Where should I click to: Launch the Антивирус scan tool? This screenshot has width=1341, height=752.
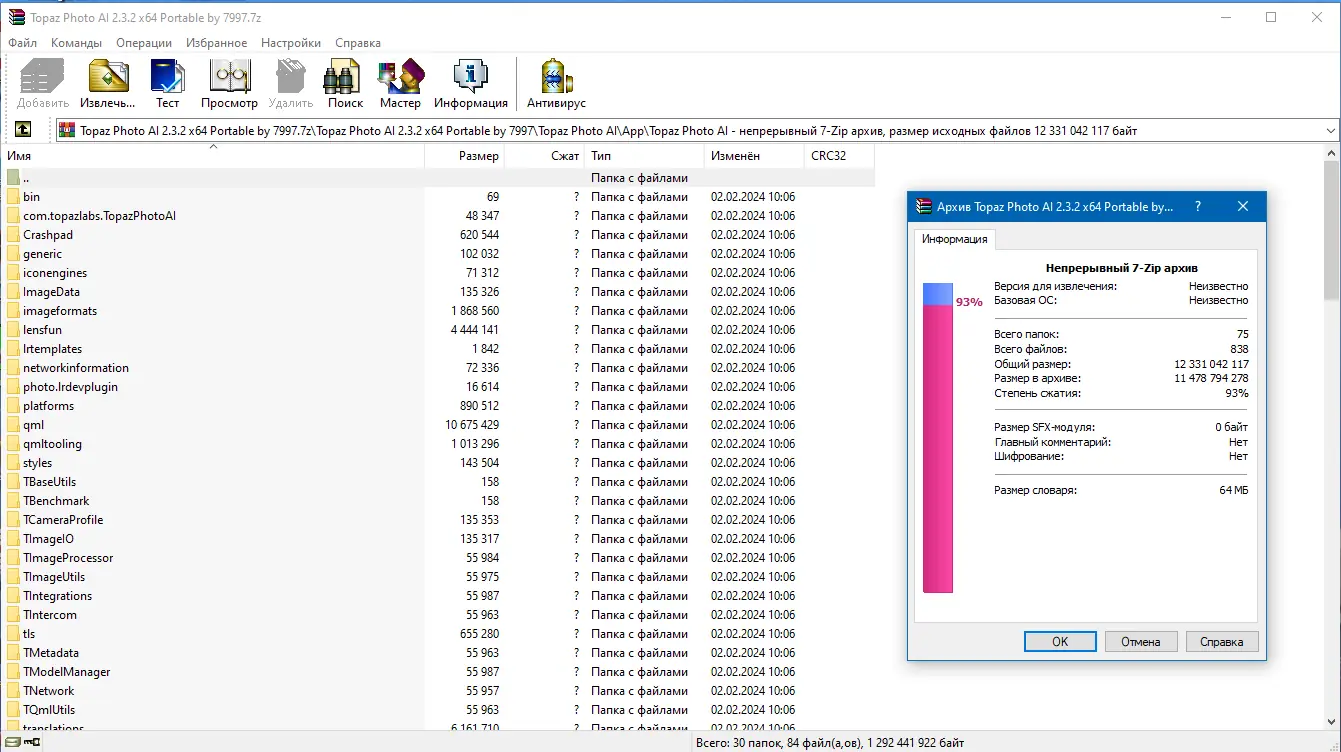[x=556, y=77]
